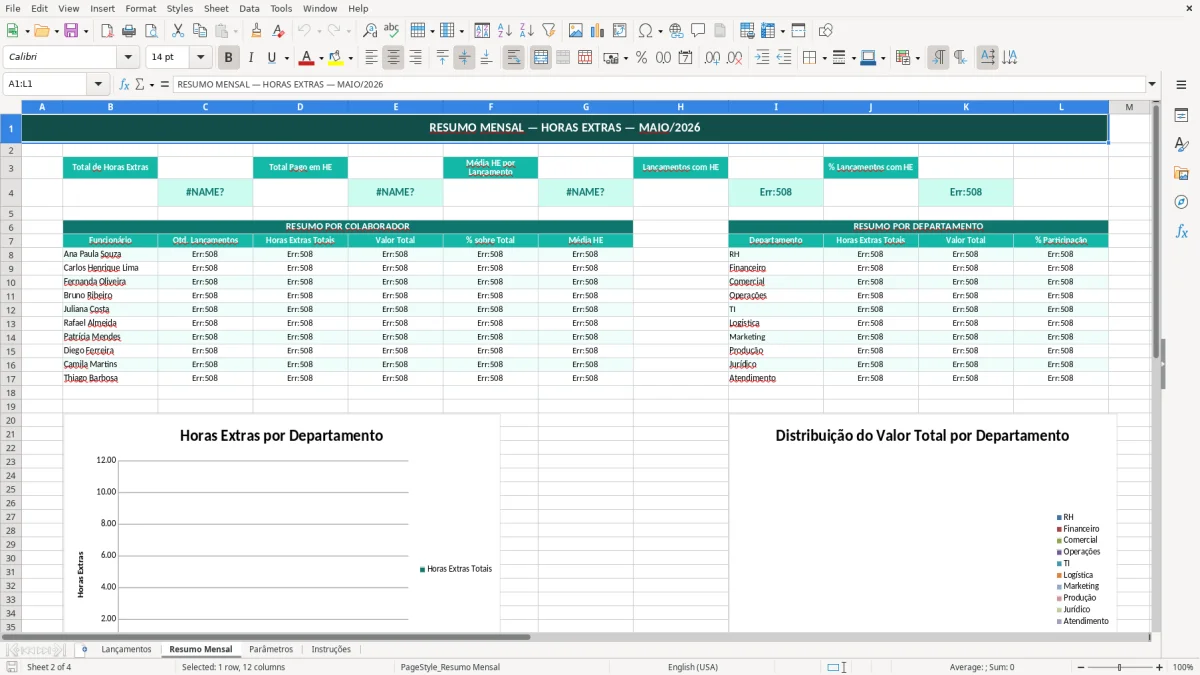Insert a hyperlink
This screenshot has height=675, width=1200.
(676, 31)
